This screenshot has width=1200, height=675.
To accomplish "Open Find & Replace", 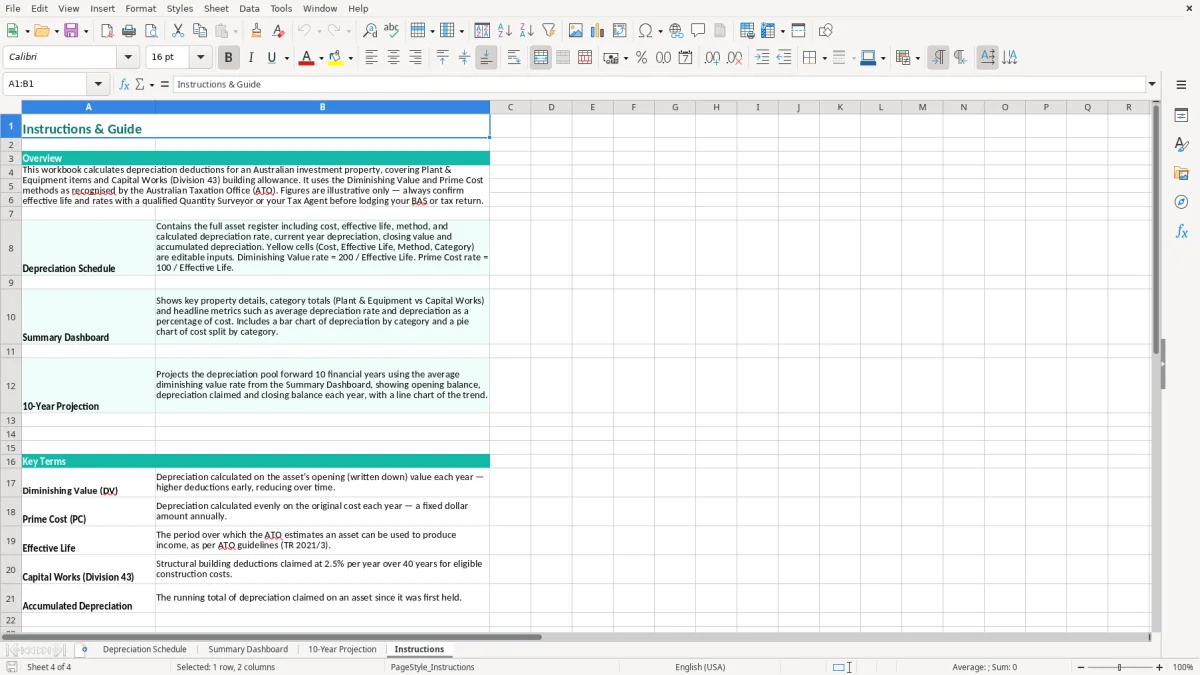I will [x=370, y=31].
